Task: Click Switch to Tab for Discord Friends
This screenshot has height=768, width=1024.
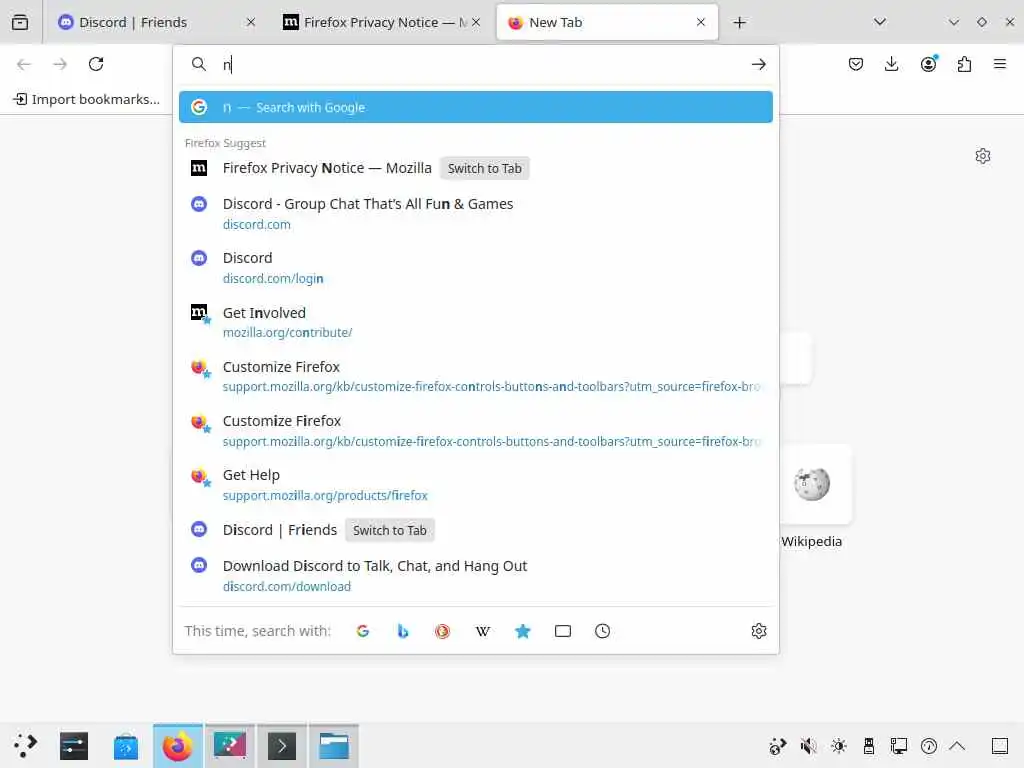Action: 390,530
